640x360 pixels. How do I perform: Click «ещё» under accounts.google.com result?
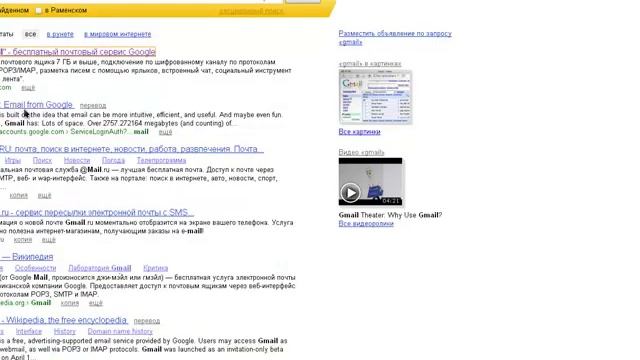pos(165,132)
